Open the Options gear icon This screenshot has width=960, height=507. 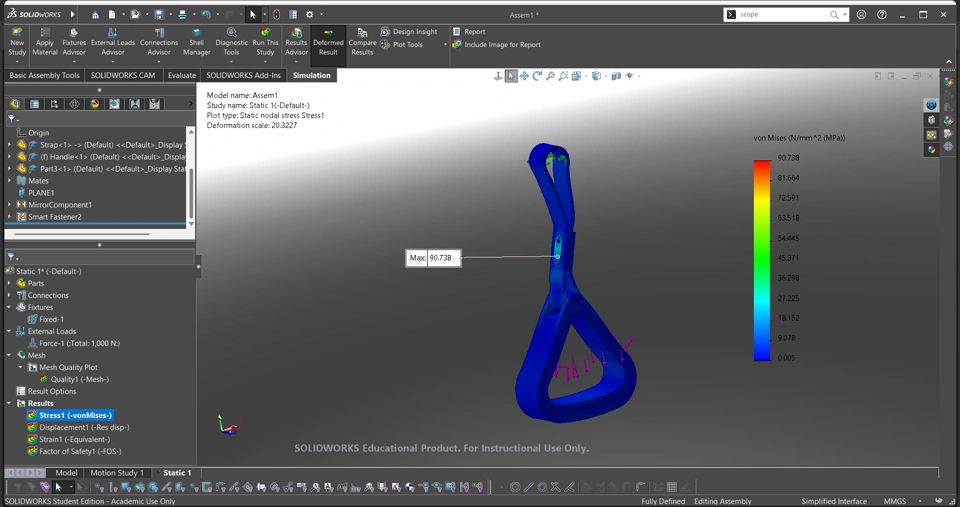point(309,15)
